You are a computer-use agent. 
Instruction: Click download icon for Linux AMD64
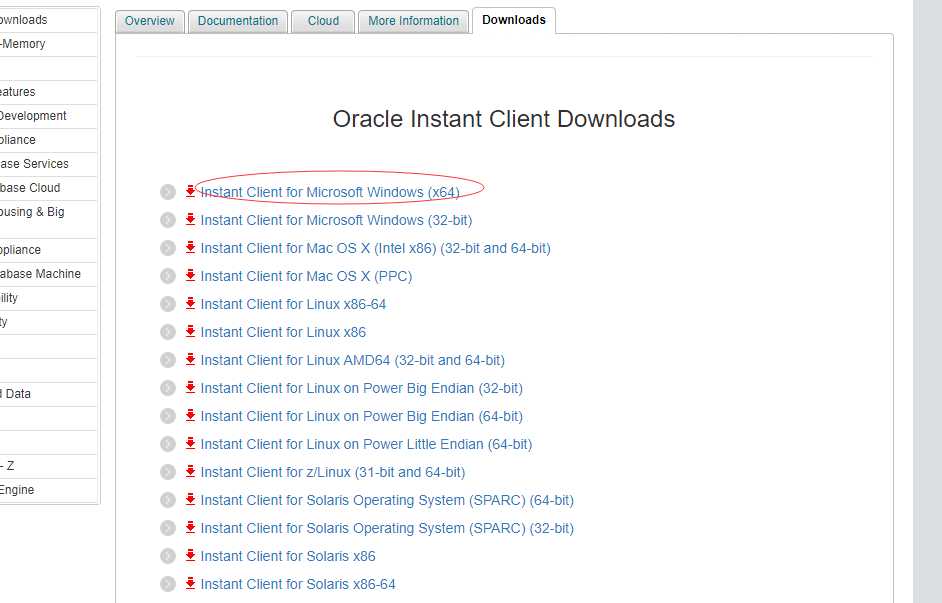(190, 359)
